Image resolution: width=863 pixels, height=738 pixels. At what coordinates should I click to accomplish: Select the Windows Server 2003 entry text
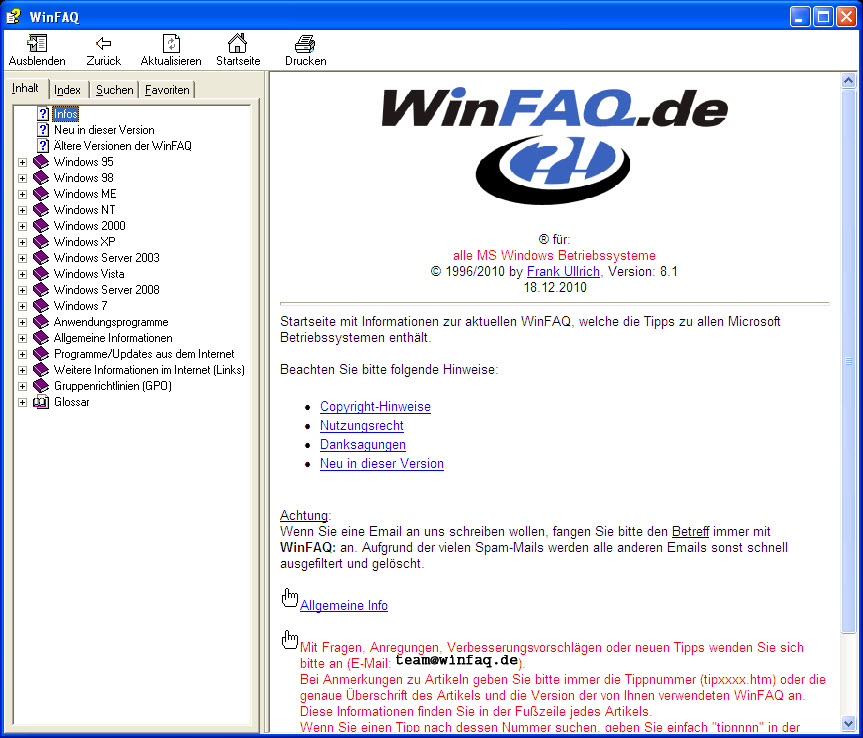[x=107, y=258]
